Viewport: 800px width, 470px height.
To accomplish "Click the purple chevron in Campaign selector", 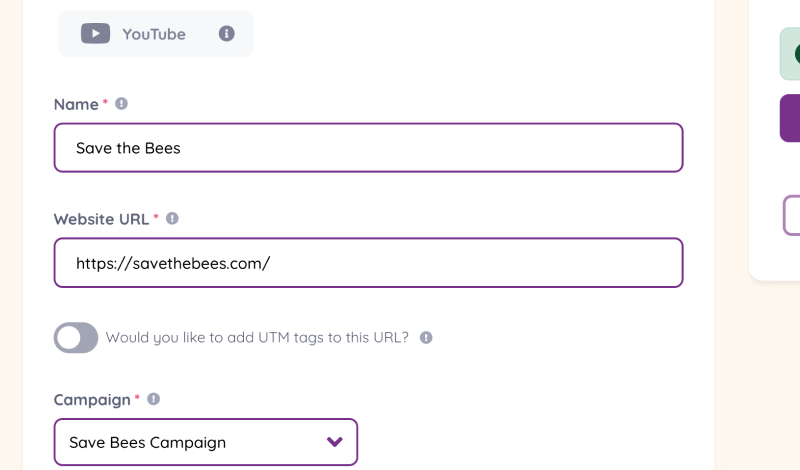I will pyautogui.click(x=335, y=441).
